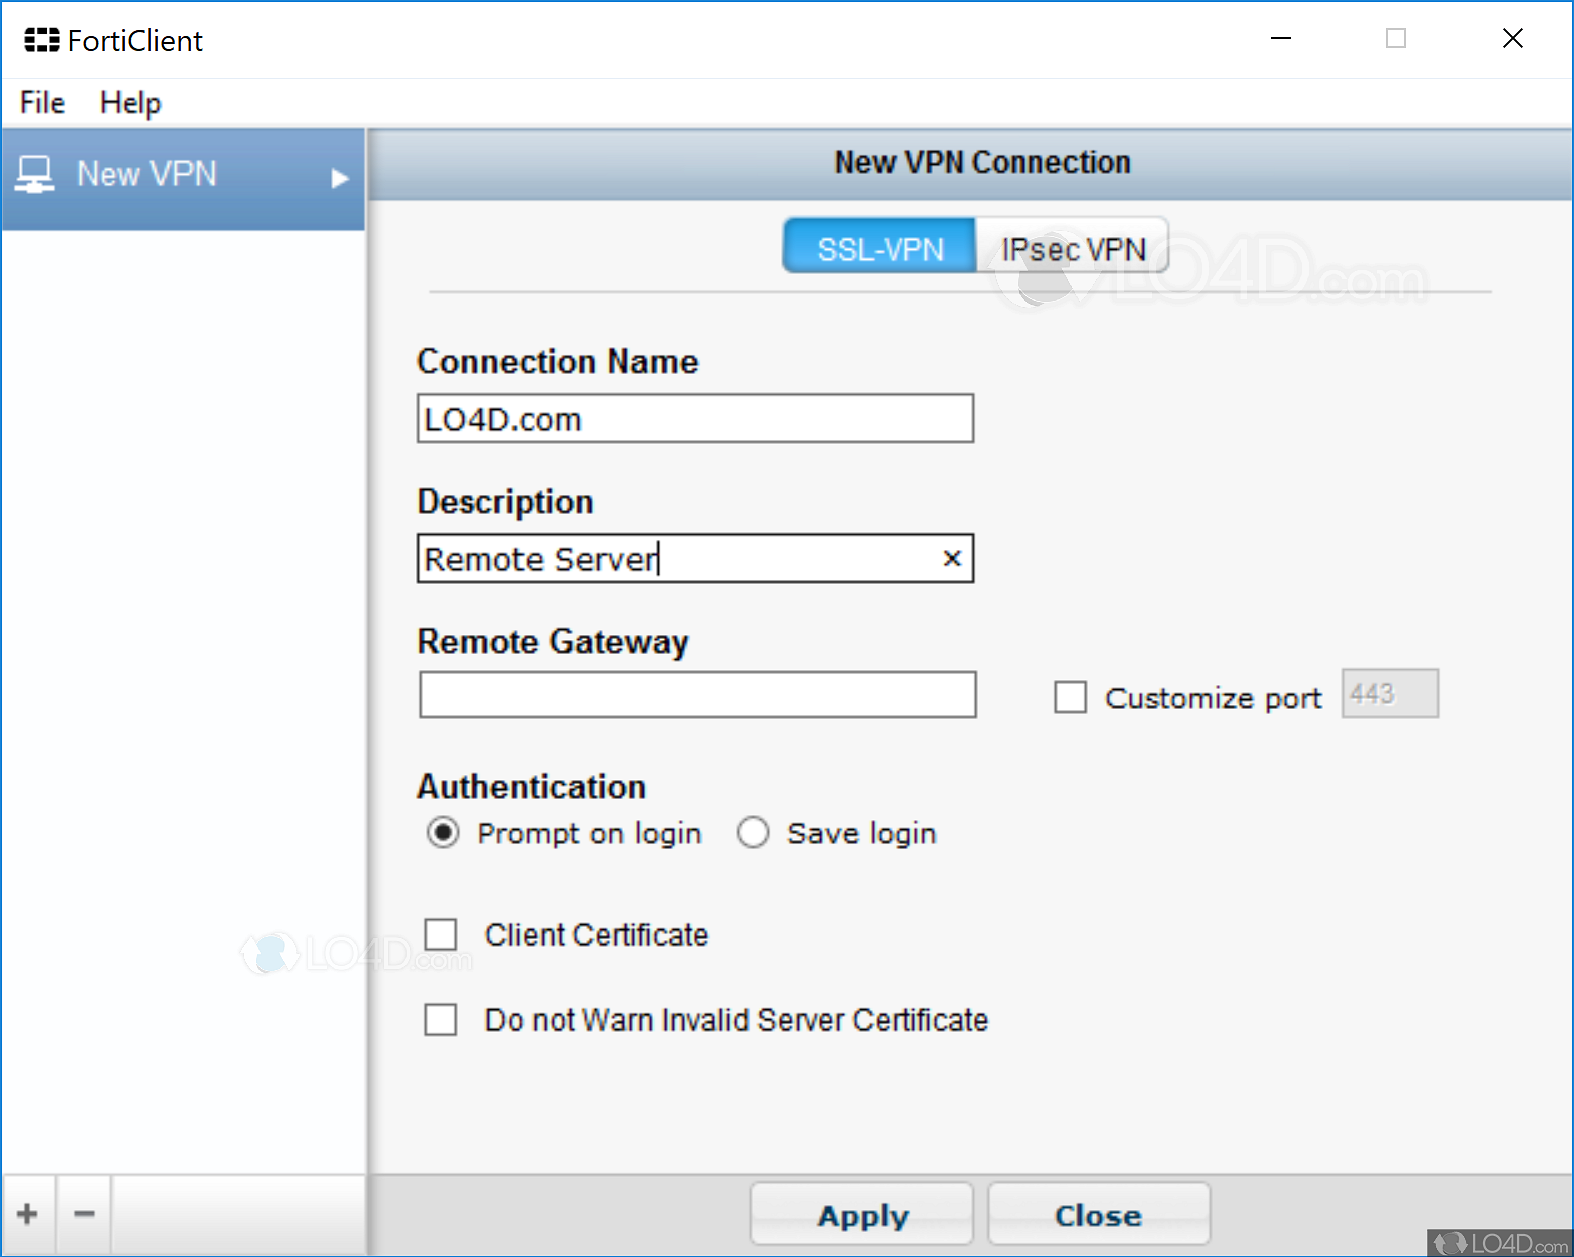Viewport: 1574px width, 1257px height.
Task: Switch to the IPsec VPN tab
Action: (1072, 248)
